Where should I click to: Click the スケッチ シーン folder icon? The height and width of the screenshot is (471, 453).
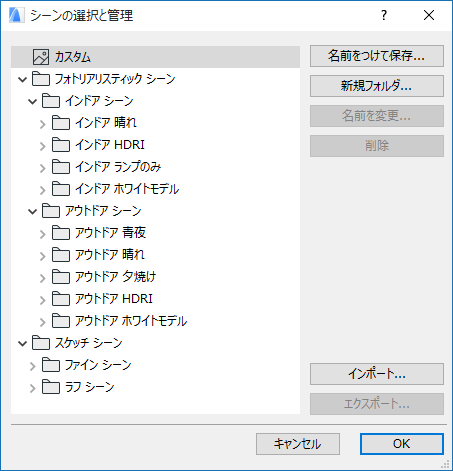[x=41, y=343]
